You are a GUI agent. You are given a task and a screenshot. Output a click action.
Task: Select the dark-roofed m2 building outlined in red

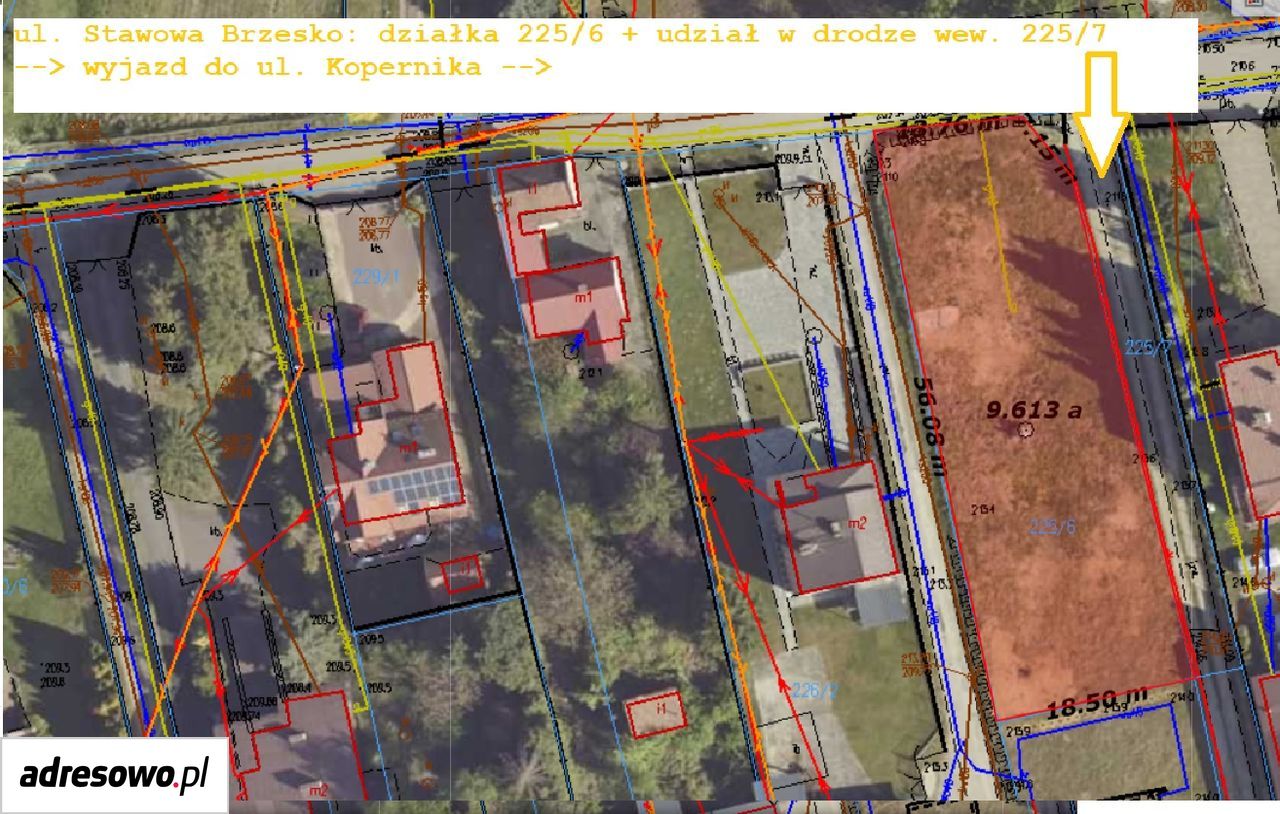point(838,527)
